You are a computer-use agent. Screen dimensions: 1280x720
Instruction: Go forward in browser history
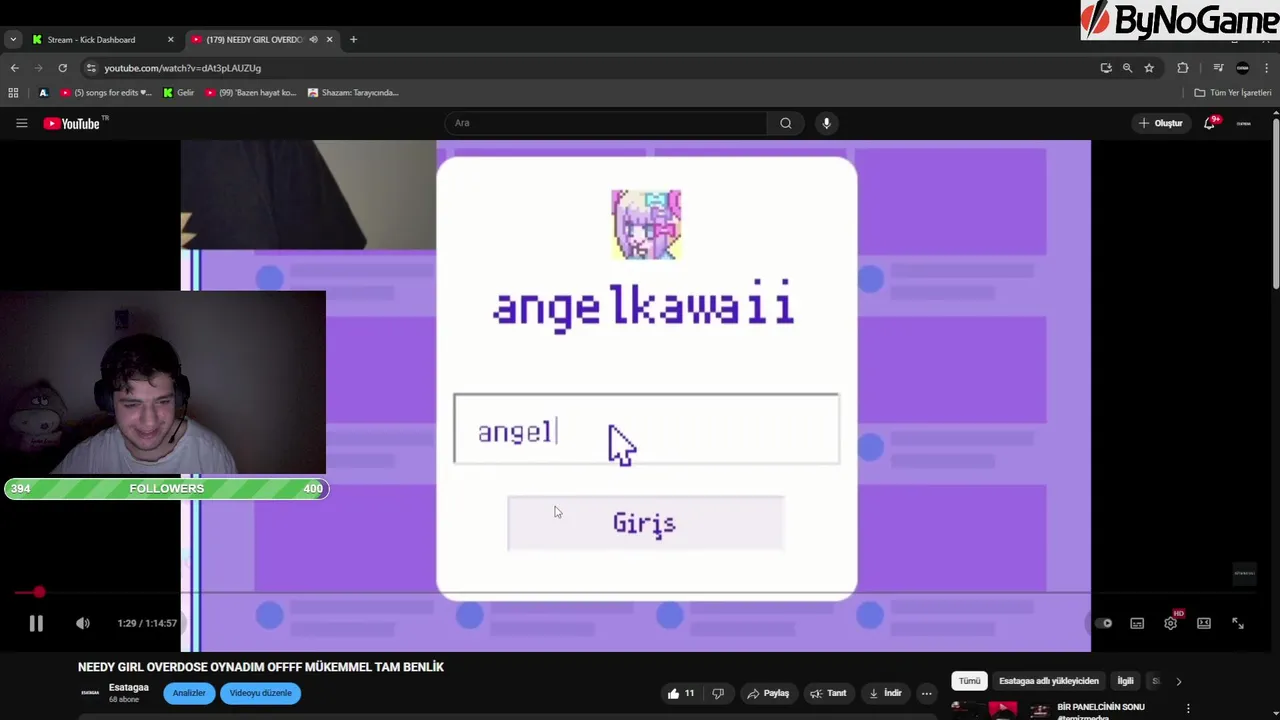coord(38,68)
